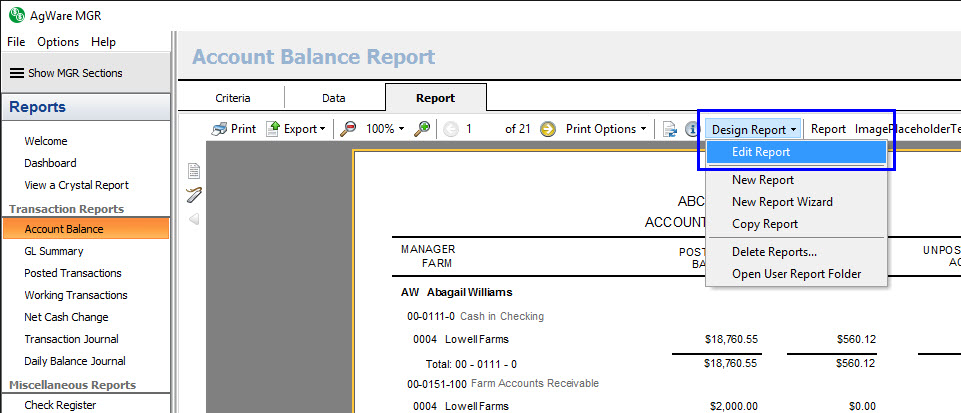Open the Export dropdown

296,129
